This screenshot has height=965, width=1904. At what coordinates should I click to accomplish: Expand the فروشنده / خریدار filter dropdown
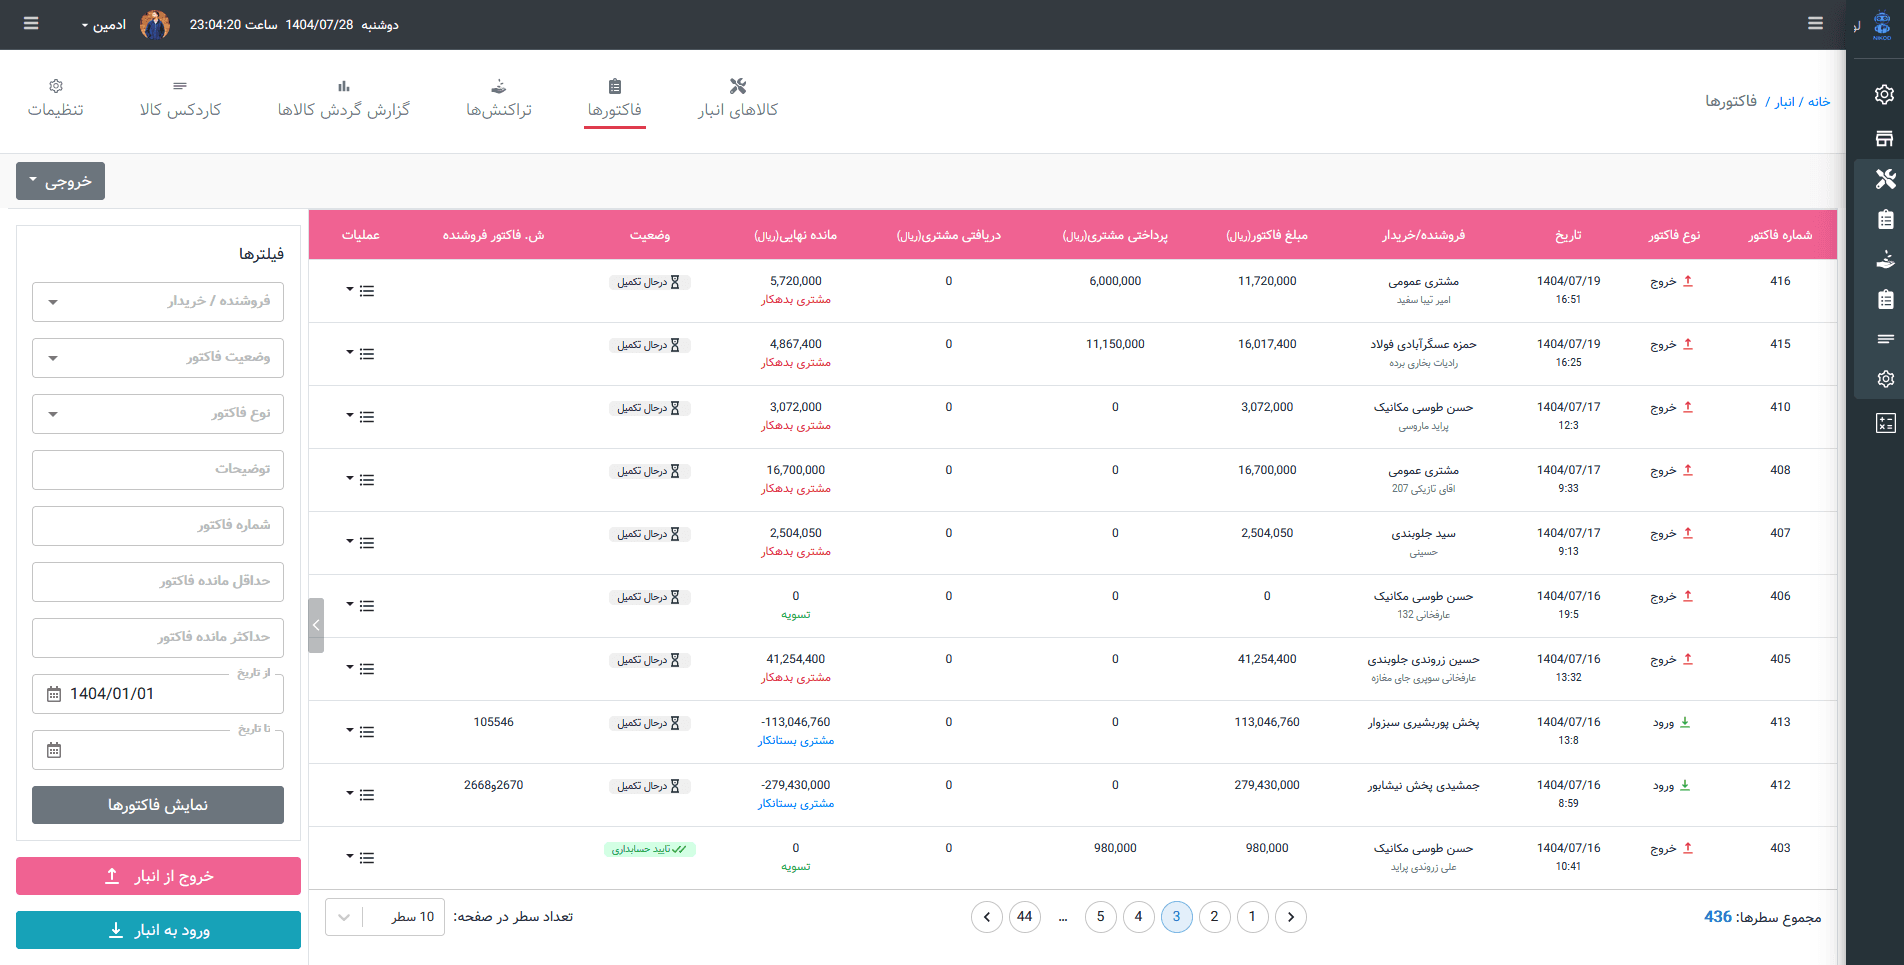pyautogui.click(x=158, y=301)
